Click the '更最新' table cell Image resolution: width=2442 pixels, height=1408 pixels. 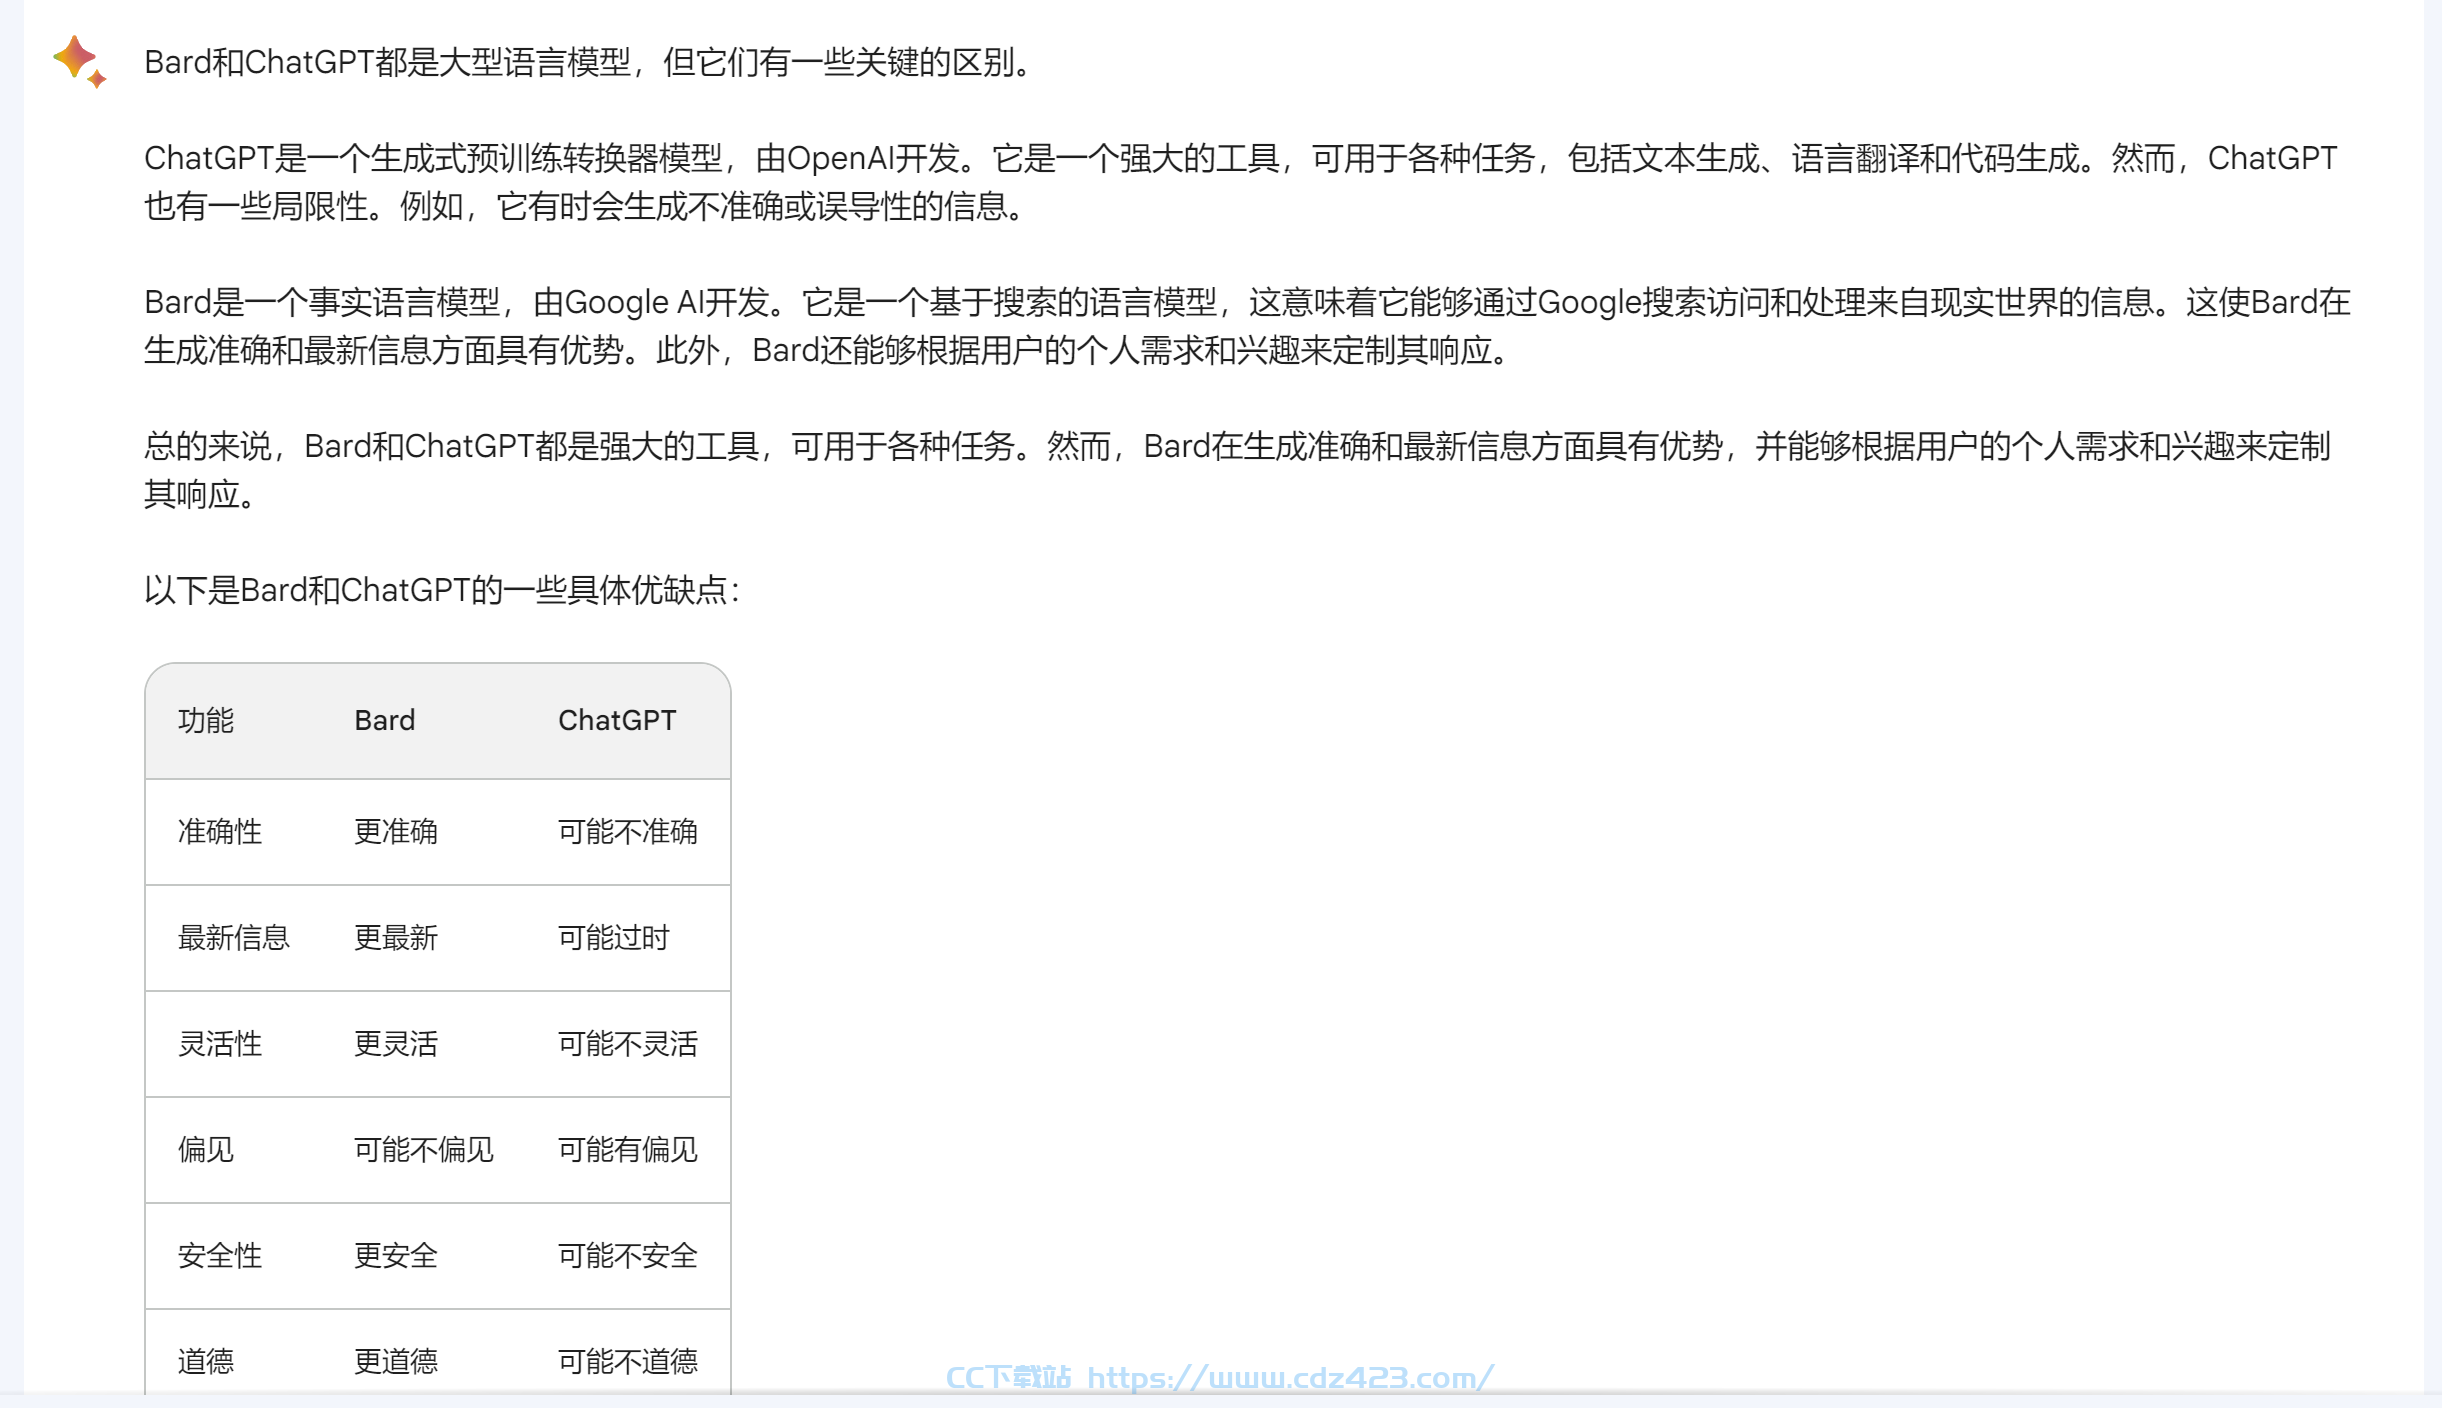tap(396, 937)
